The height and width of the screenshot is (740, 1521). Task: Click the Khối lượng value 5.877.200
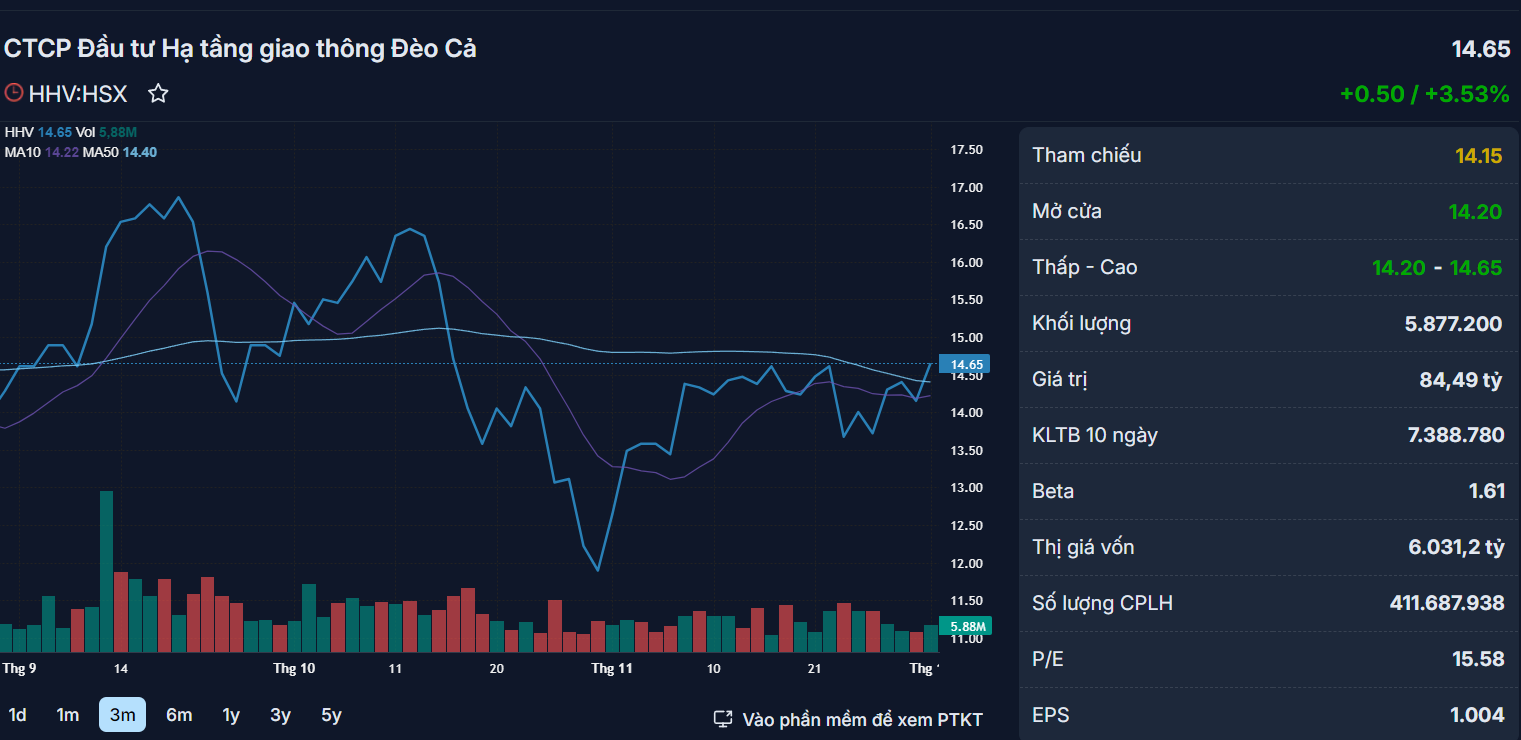click(x=1454, y=323)
